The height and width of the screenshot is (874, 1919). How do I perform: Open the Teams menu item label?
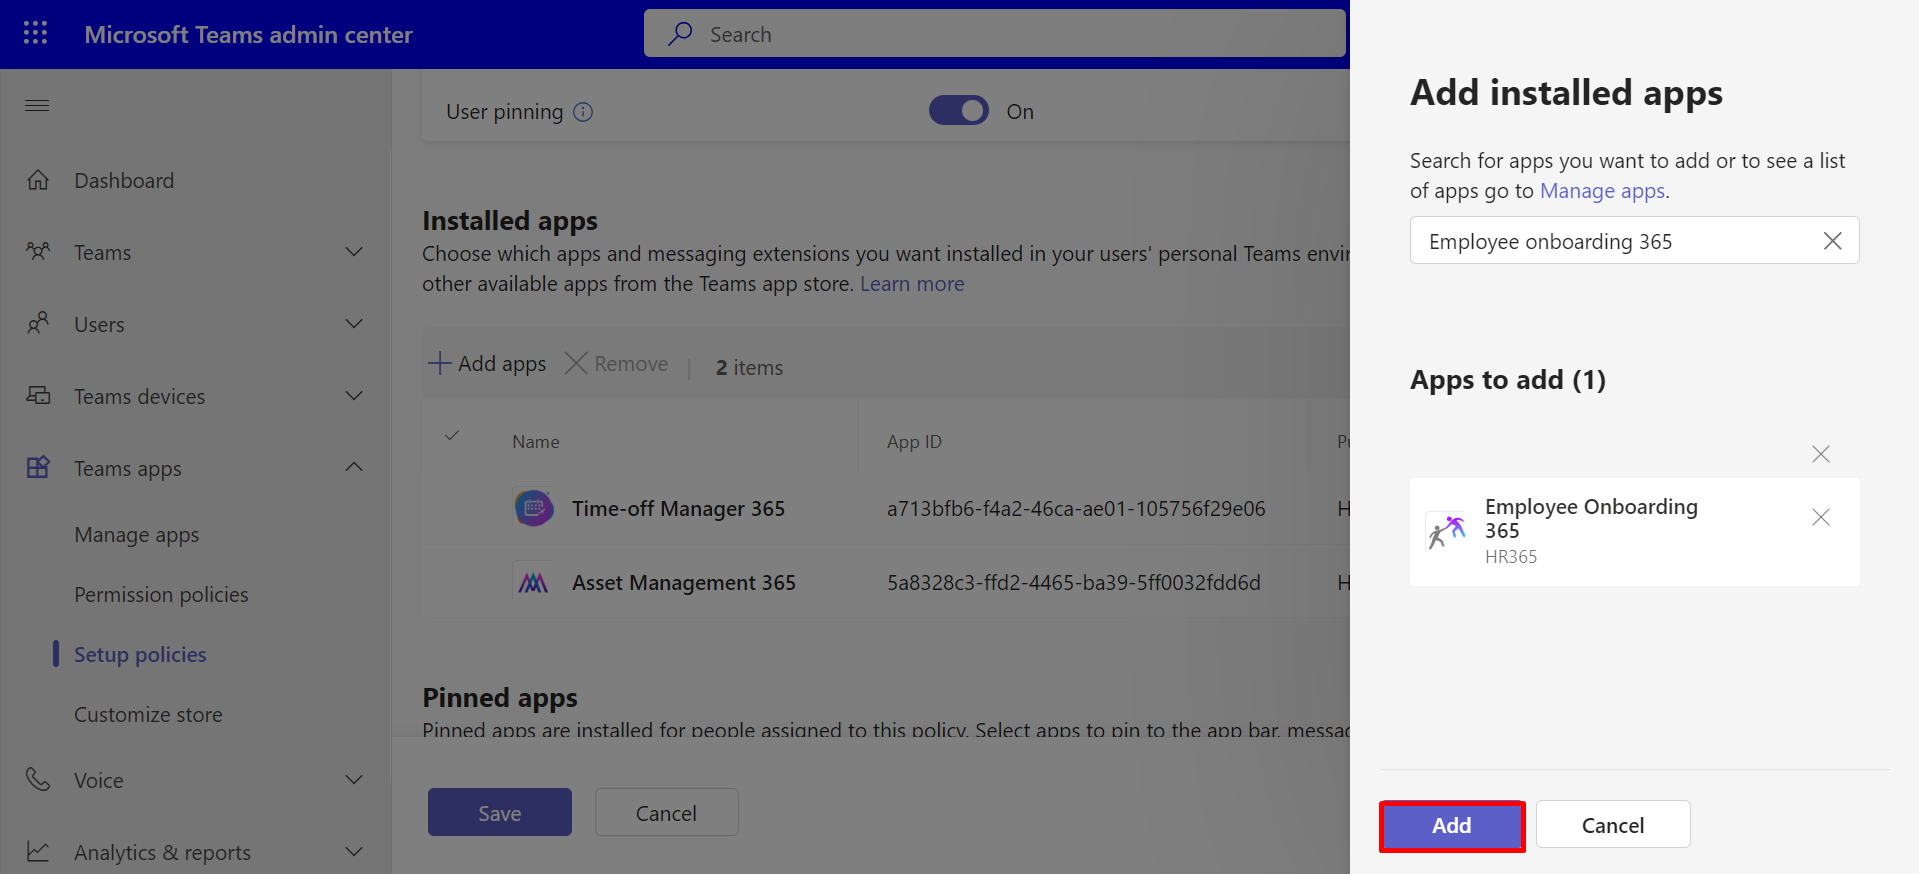(102, 253)
